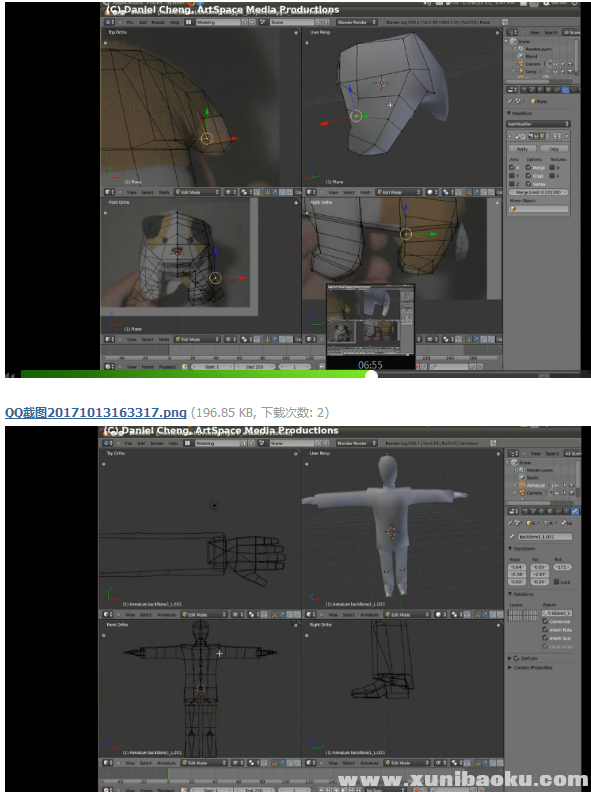The height and width of the screenshot is (792, 591).
Task: Open Playback menu in top screenshot timeline
Action: pyautogui.click(x=167, y=367)
